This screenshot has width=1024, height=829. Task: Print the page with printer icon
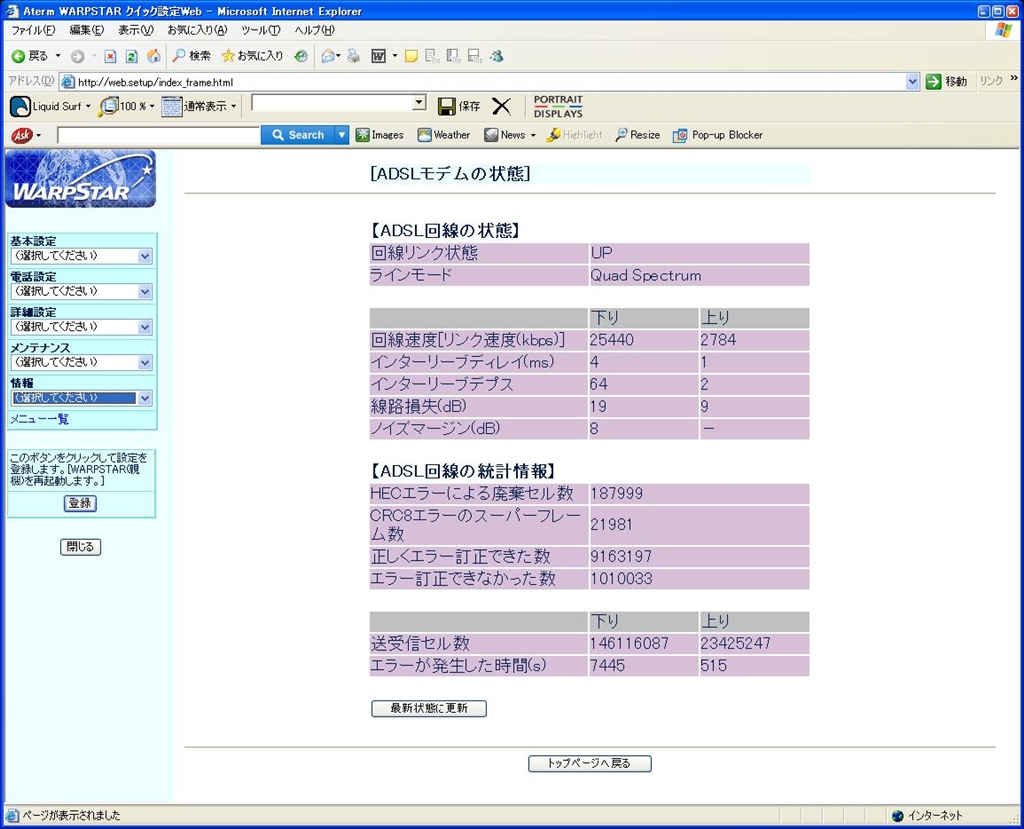[x=353, y=56]
